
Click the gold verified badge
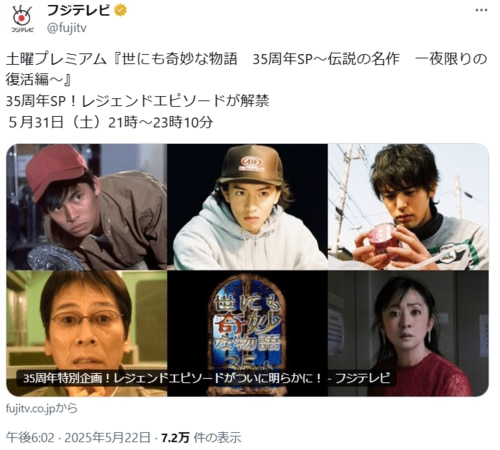pos(120,11)
